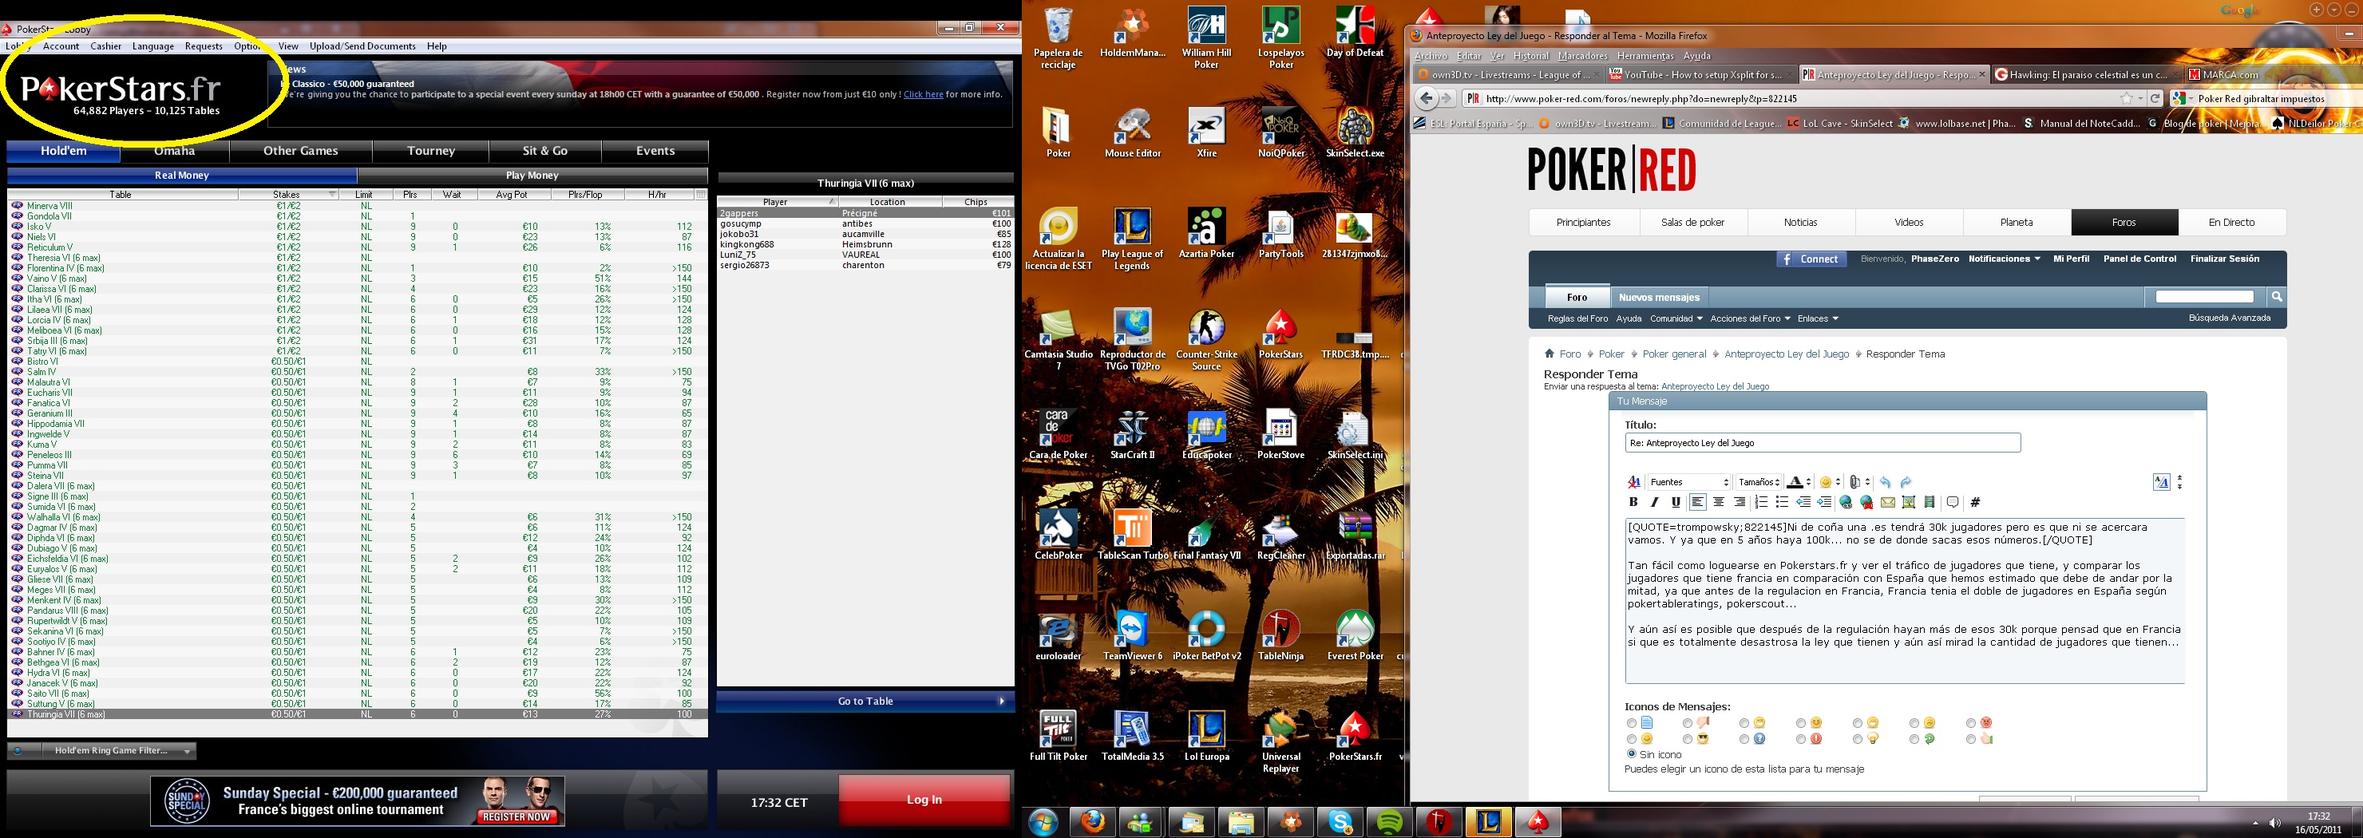The width and height of the screenshot is (2363, 838).
Task: Click the red Log In button
Action: click(x=924, y=799)
